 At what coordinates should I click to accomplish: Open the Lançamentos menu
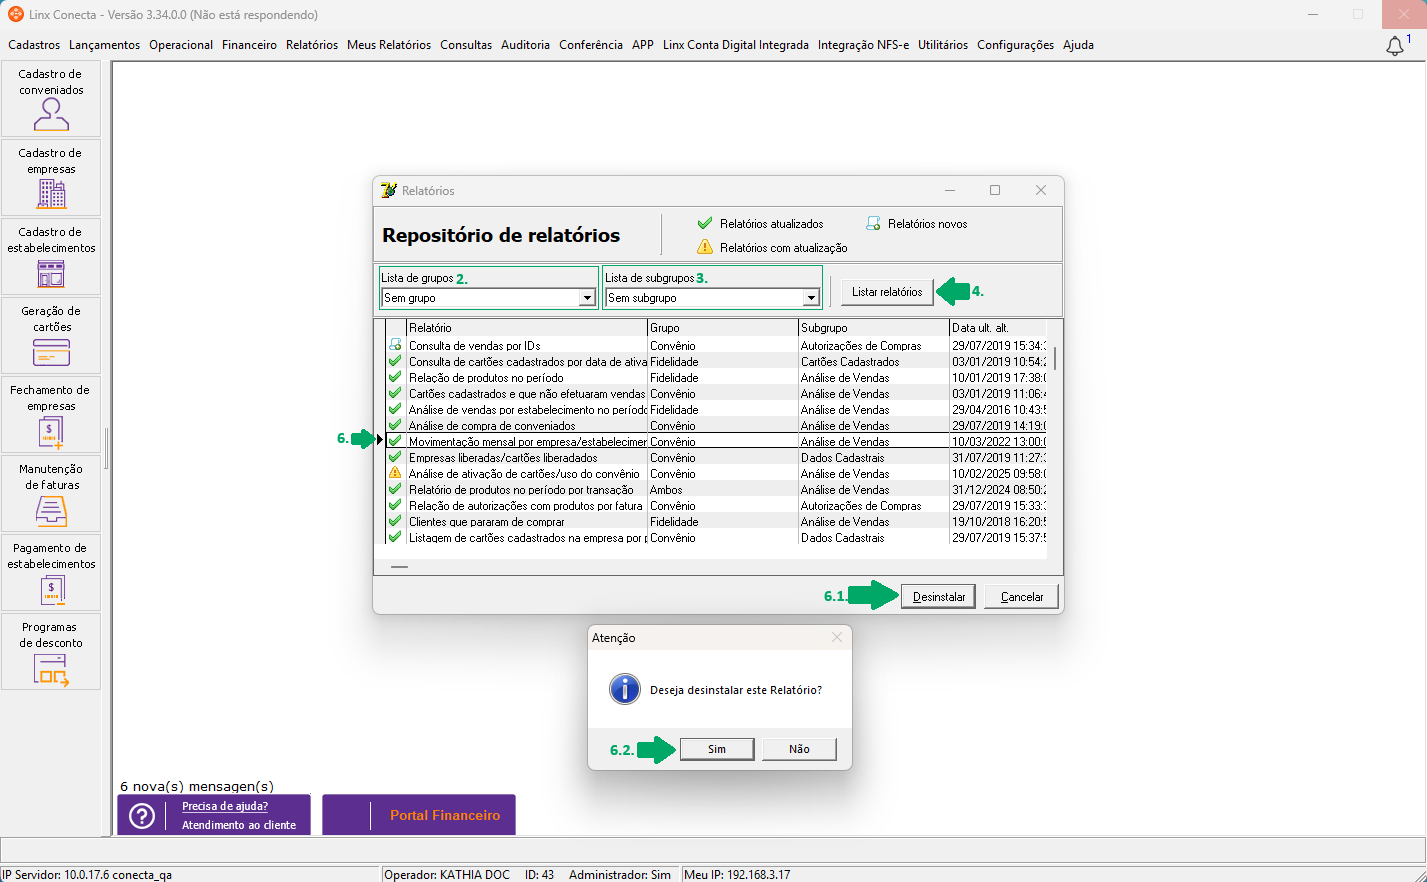point(105,45)
